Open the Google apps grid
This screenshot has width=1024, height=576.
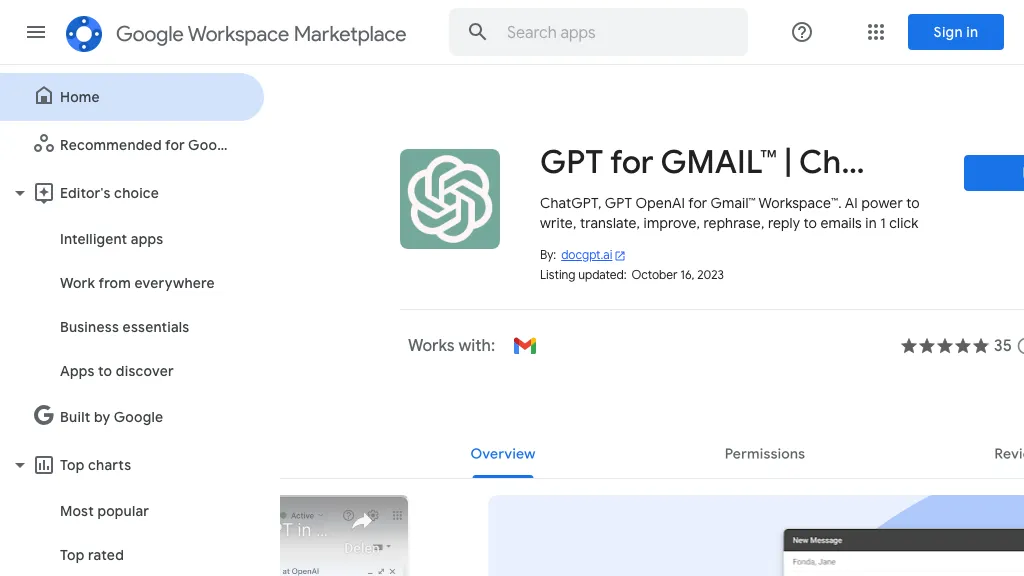point(876,32)
